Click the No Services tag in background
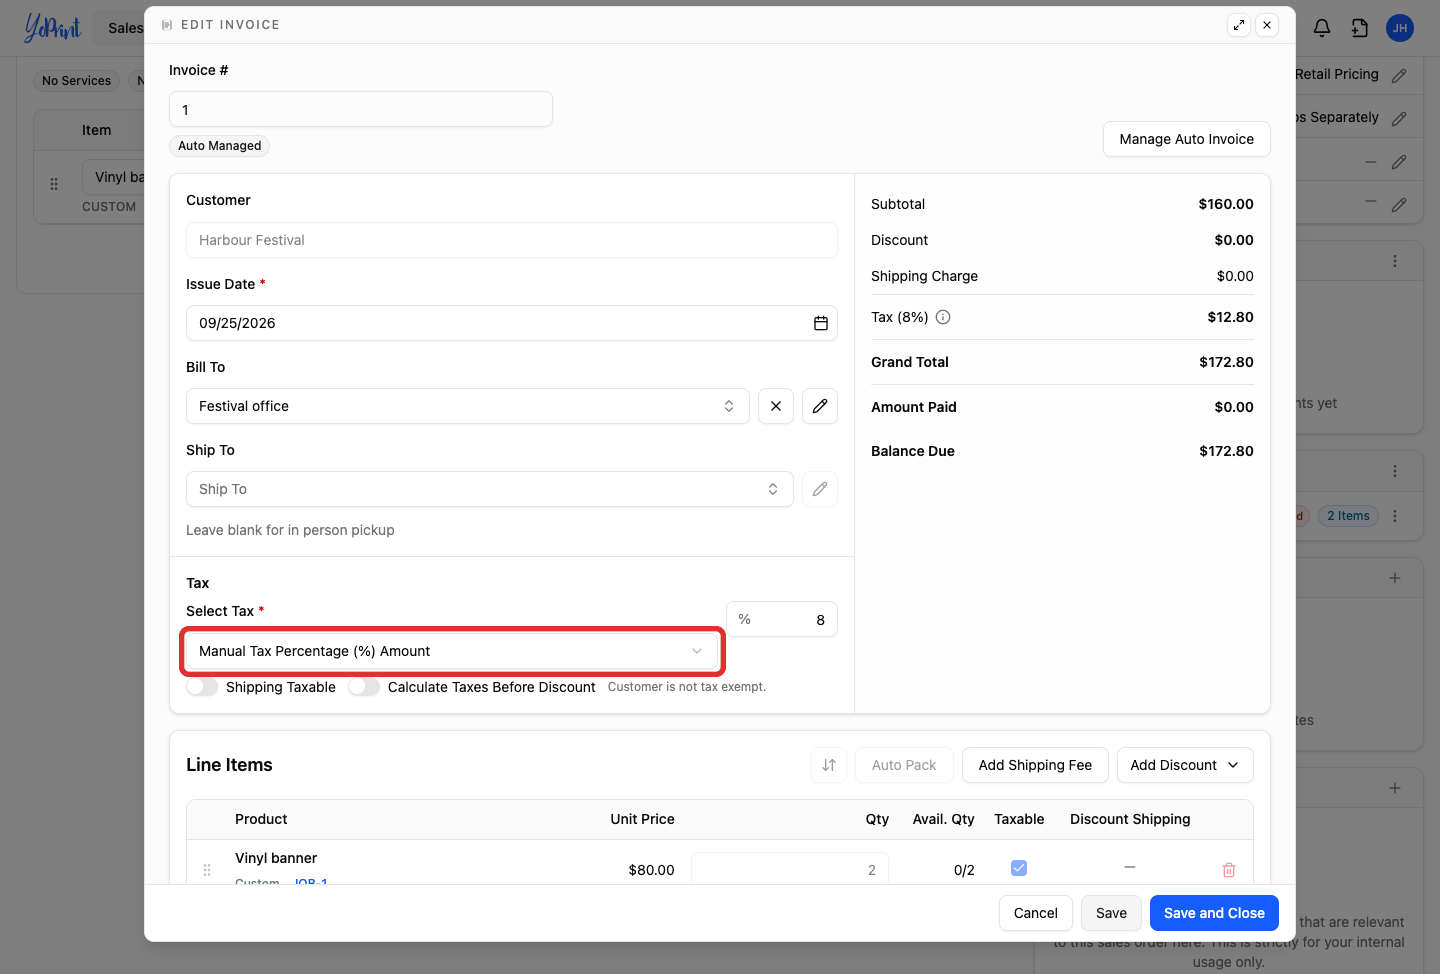Screen dimensions: 1440x974 tap(77, 81)
